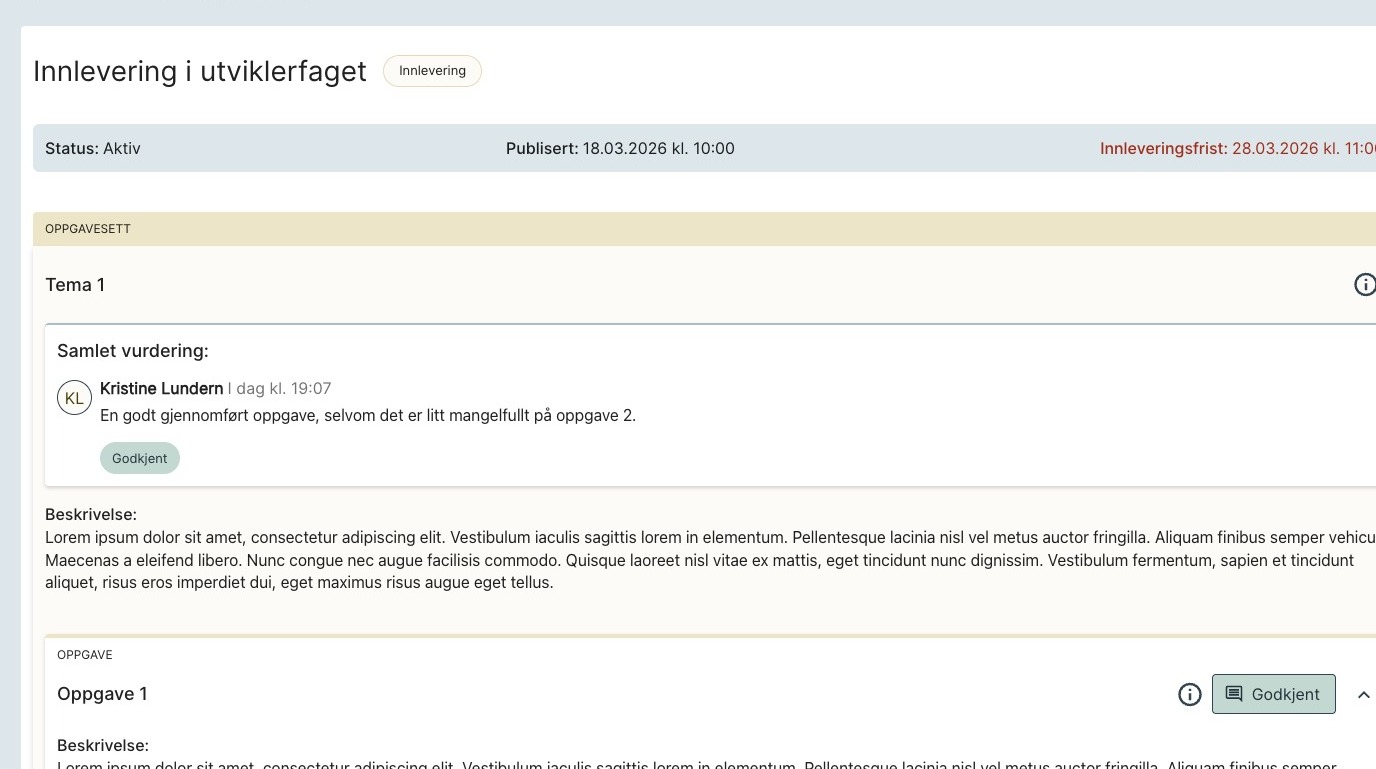Click the KL avatar circle
Screen dimensions: 1376x769
(74, 398)
